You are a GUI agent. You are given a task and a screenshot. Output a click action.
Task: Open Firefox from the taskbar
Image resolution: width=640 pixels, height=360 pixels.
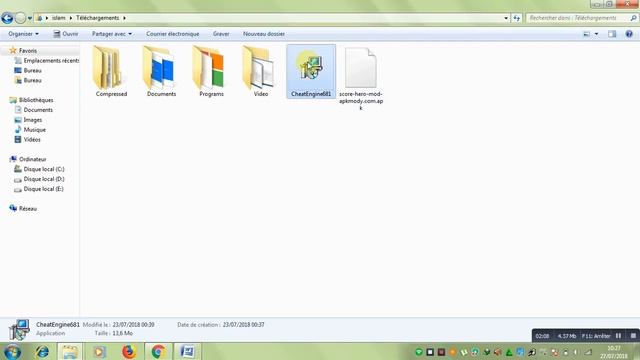129,351
